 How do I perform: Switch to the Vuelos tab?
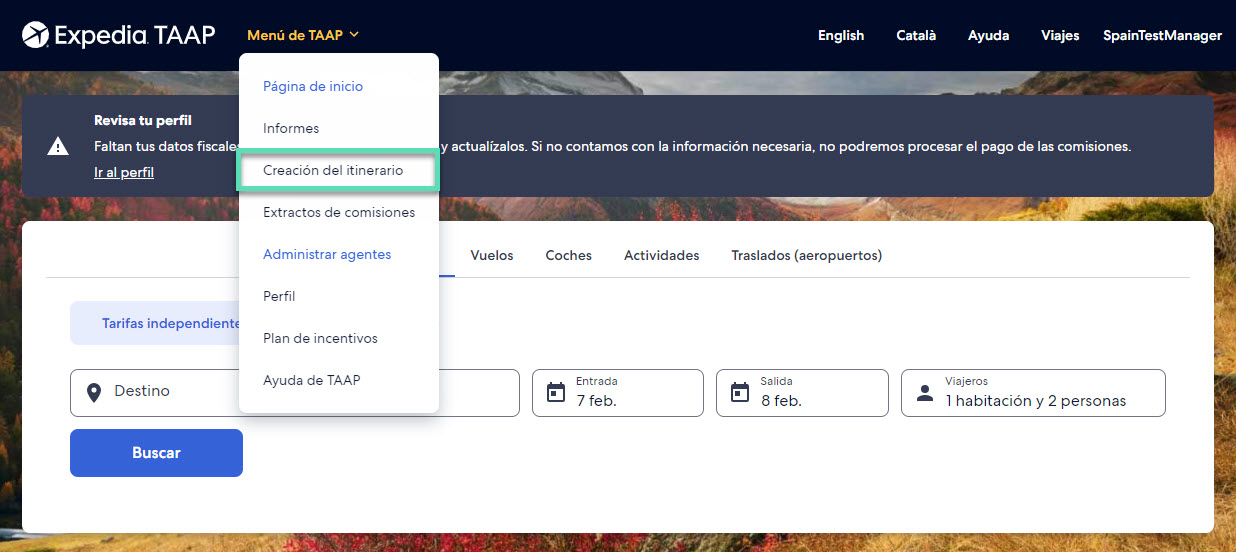pyautogui.click(x=492, y=255)
